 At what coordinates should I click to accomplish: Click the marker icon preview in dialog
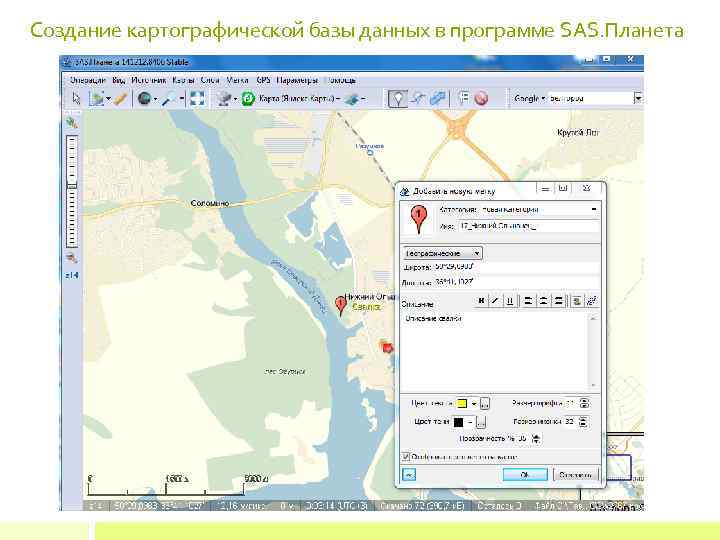(418, 219)
